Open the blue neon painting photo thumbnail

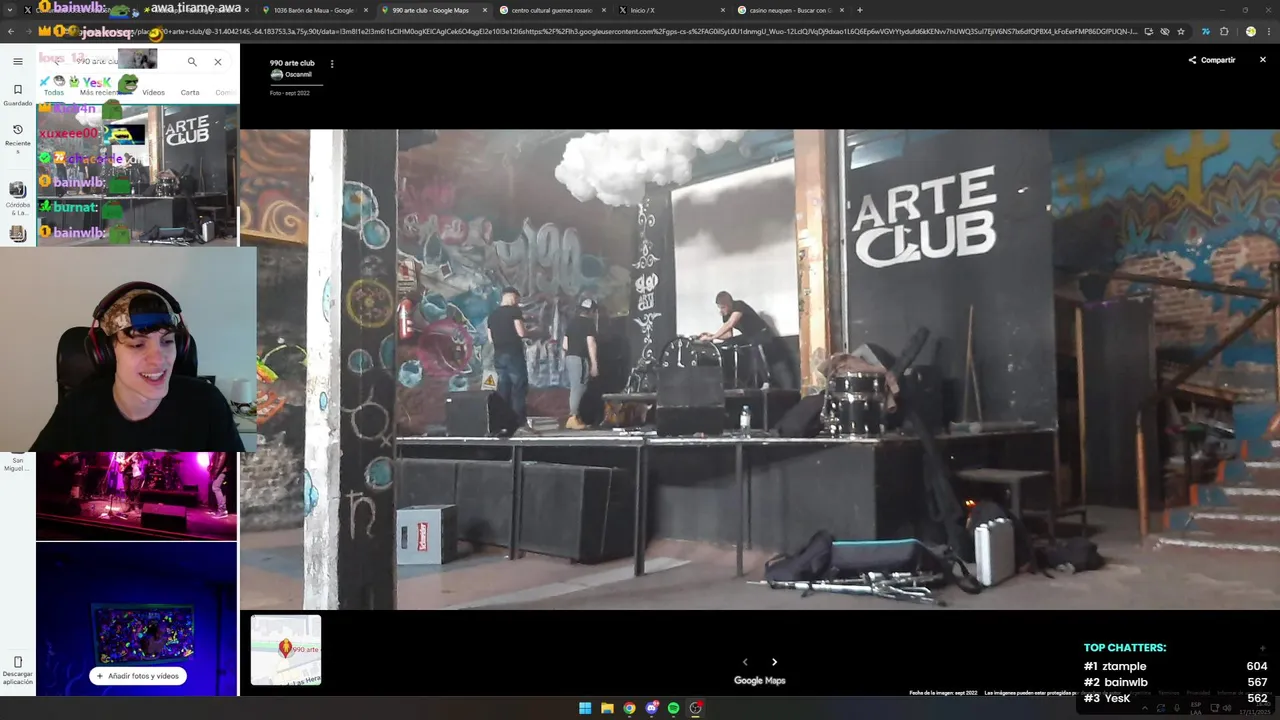(x=137, y=618)
